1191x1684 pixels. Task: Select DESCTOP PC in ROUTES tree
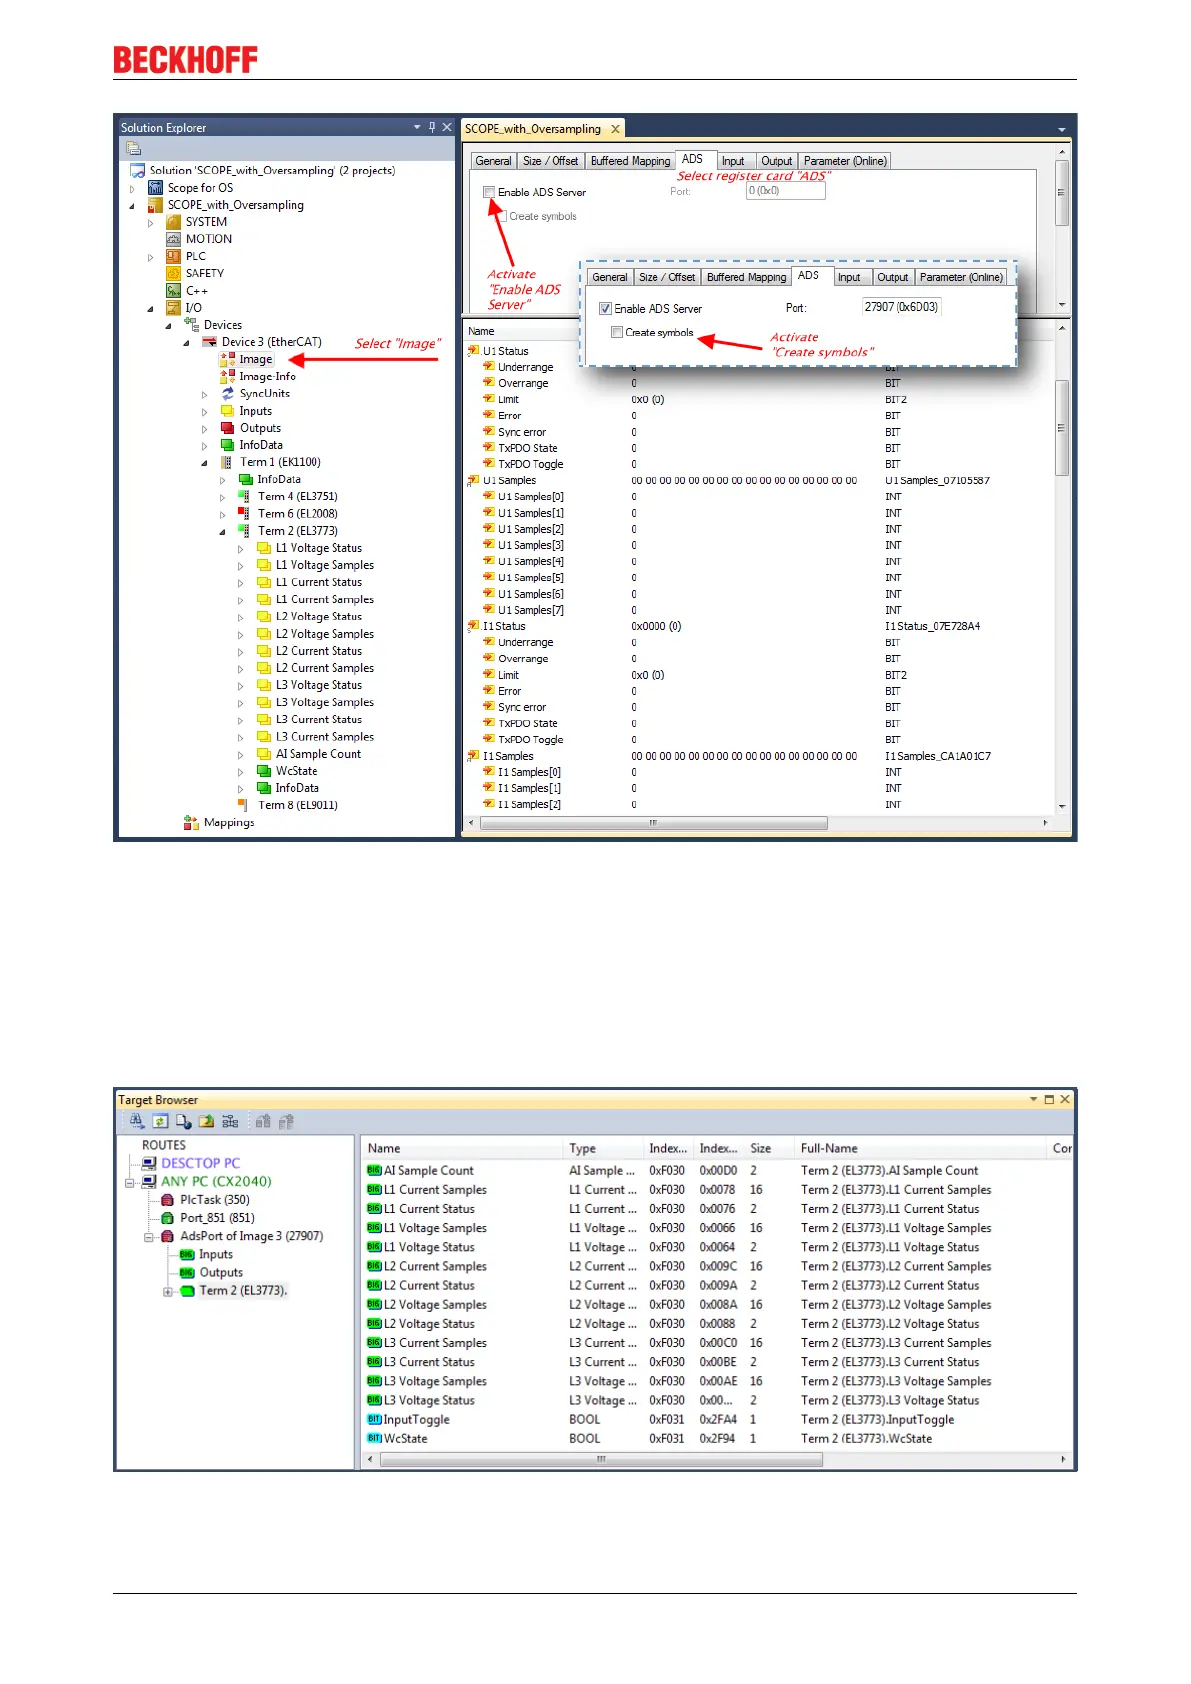pos(200,1163)
